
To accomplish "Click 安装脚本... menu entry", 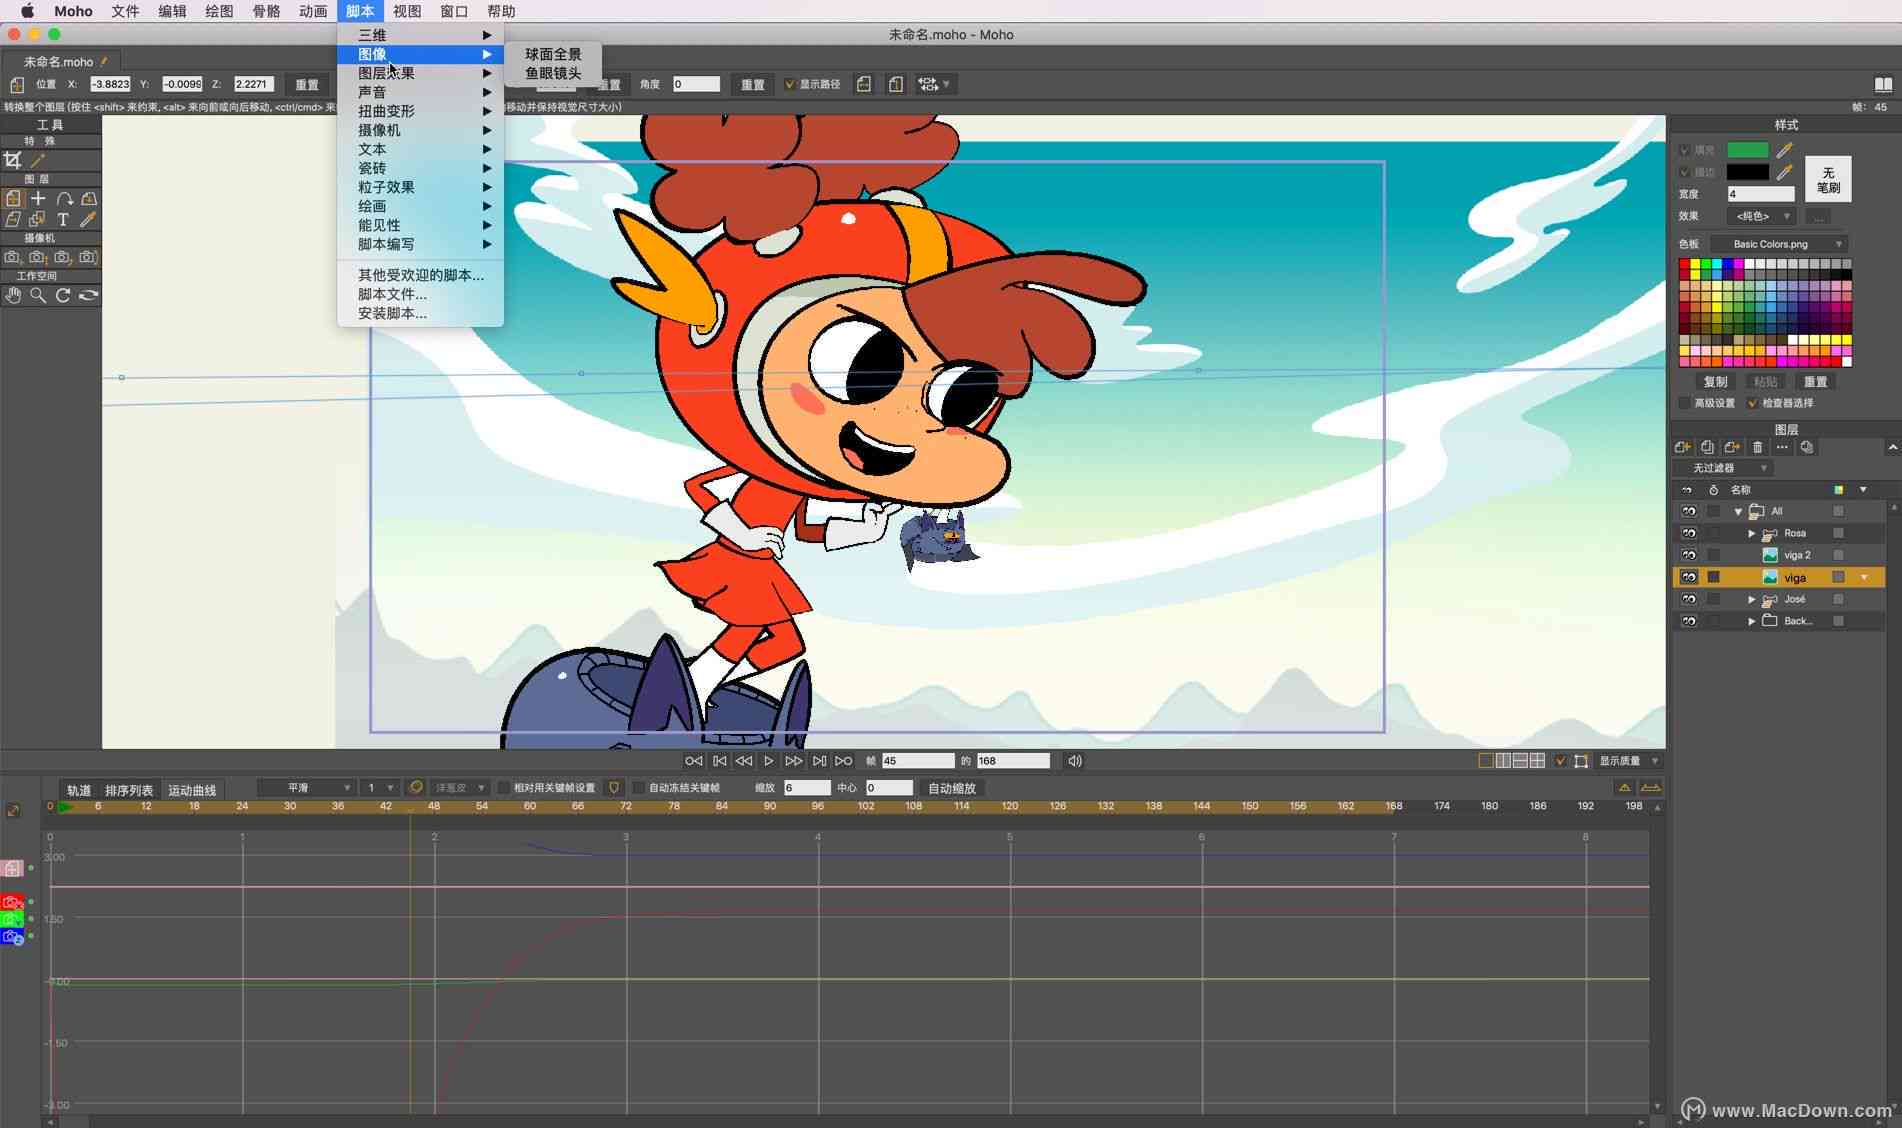I will coord(420,313).
